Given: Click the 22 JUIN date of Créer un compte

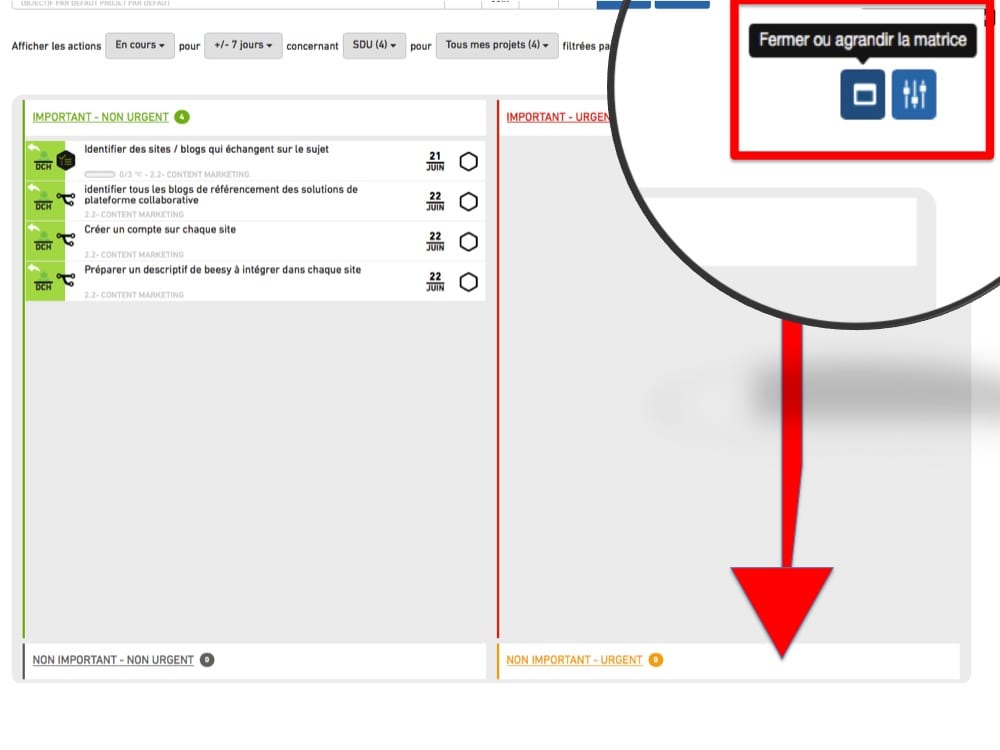Looking at the screenshot, I should point(435,242).
